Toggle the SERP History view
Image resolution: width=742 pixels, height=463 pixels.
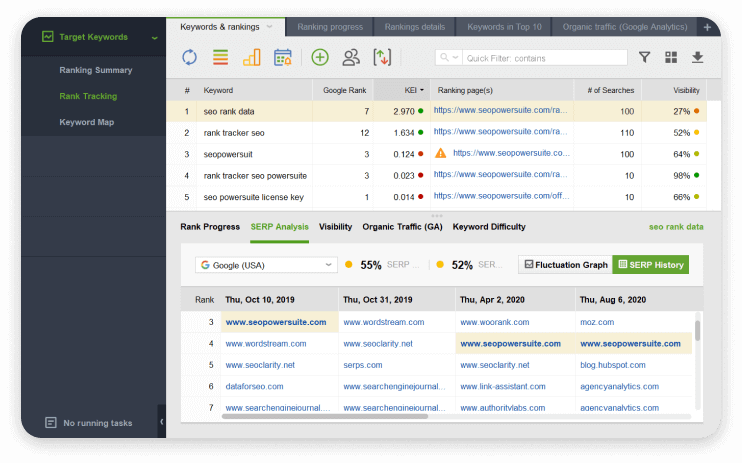click(x=650, y=265)
